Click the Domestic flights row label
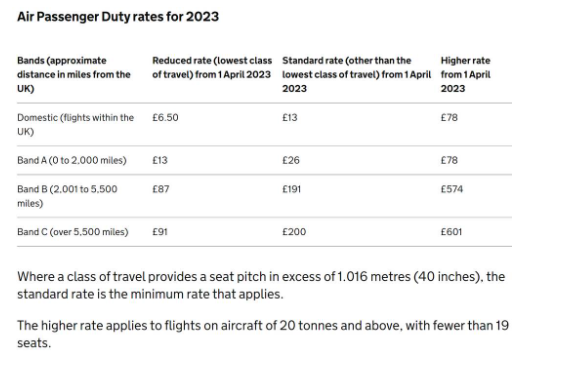The height and width of the screenshot is (368, 584). point(76,124)
